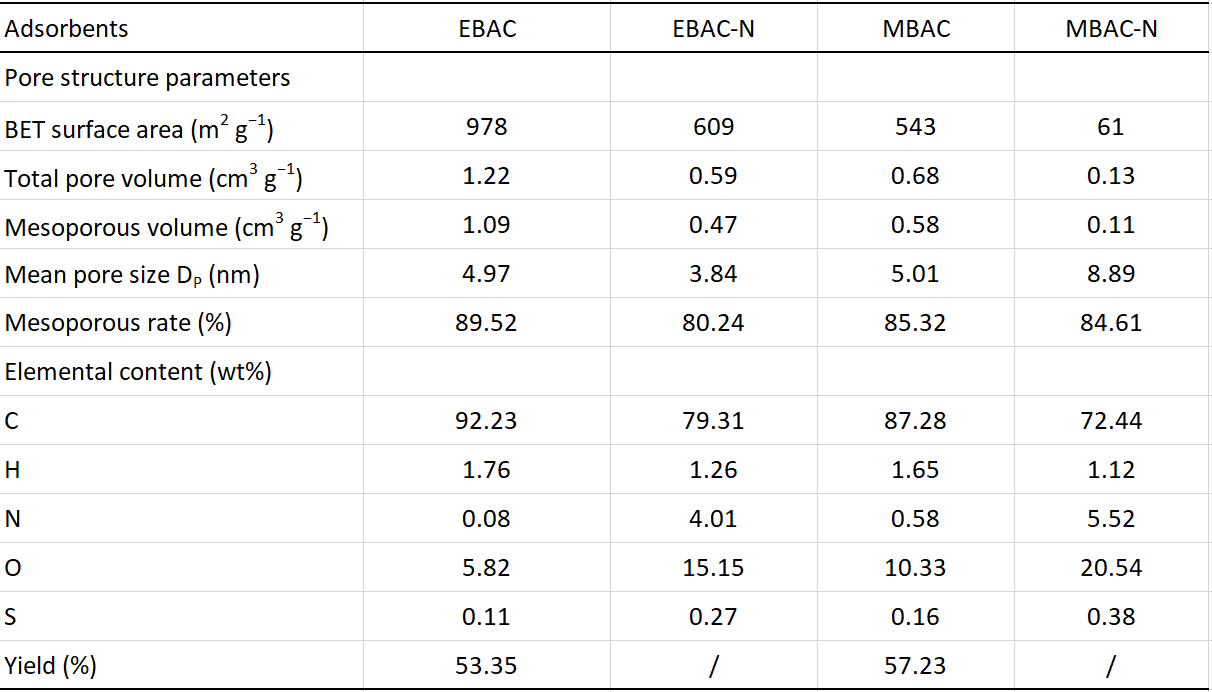The image size is (1212, 692).
Task: Select EBAC BET value 978
Action: pos(486,127)
